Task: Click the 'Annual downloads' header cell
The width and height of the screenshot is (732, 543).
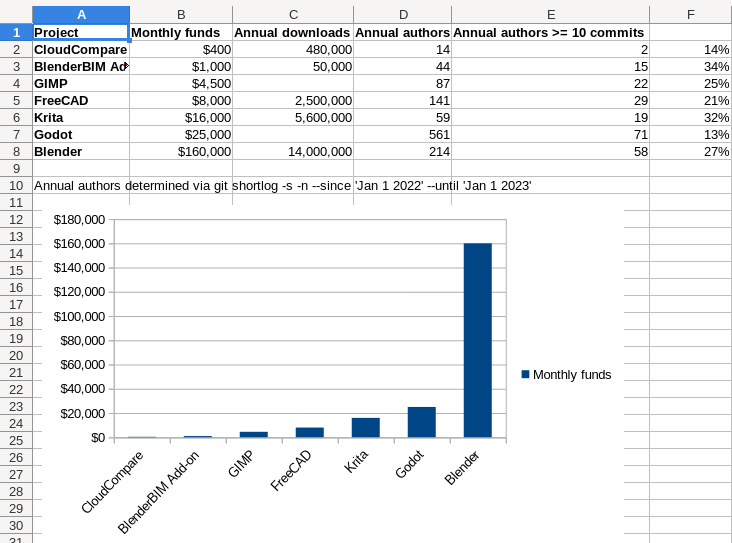Action: pos(293,32)
